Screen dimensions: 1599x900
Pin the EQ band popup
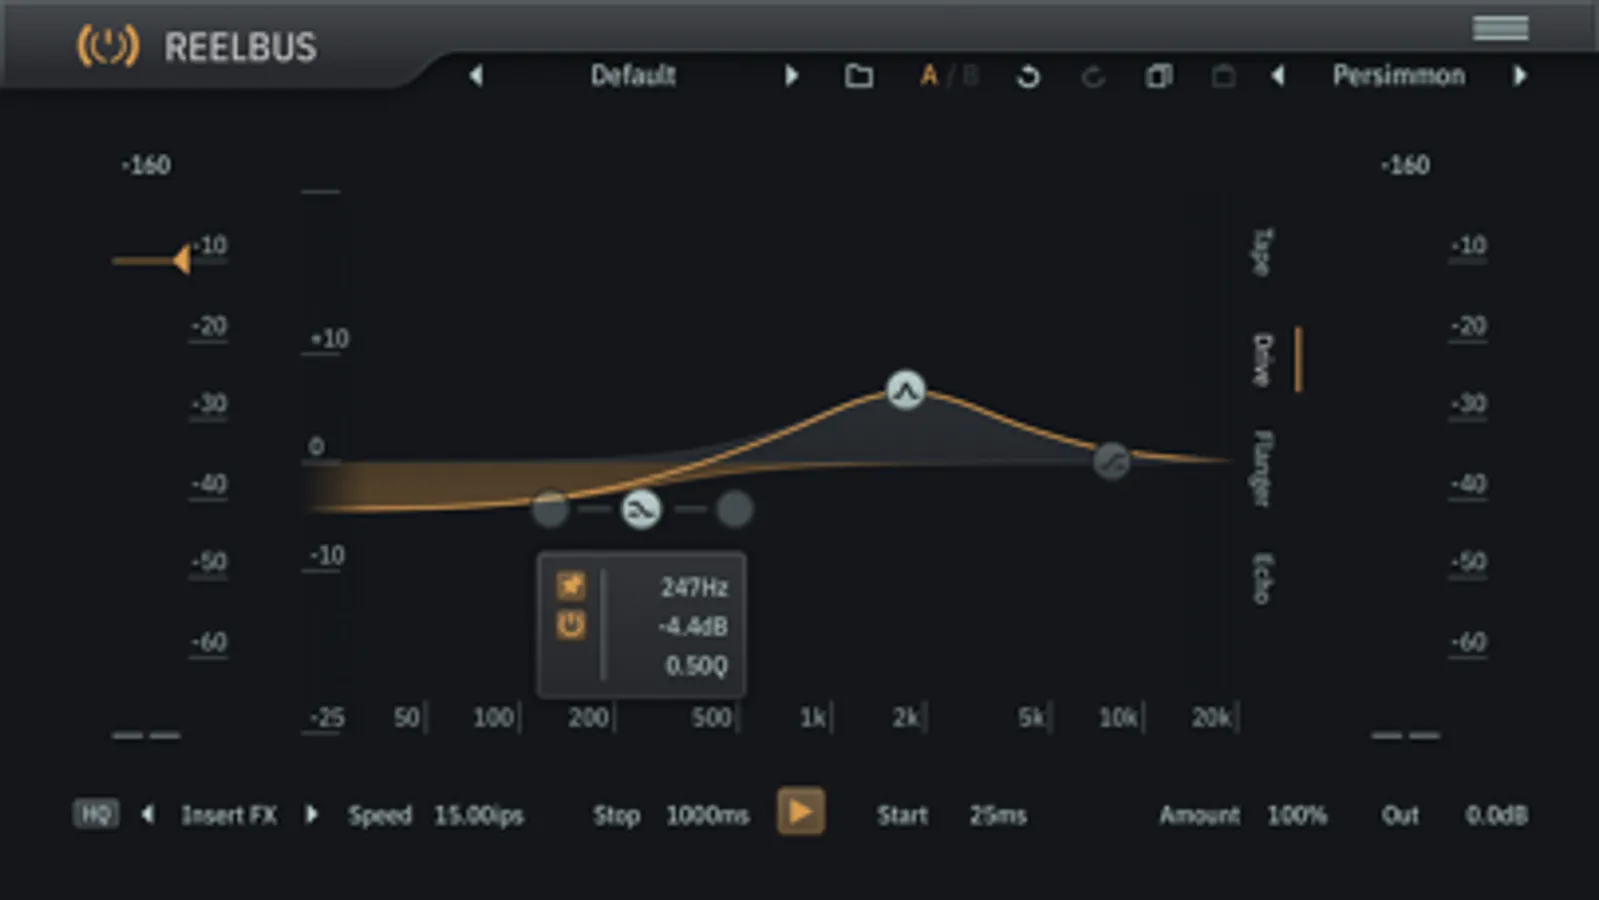click(x=571, y=585)
